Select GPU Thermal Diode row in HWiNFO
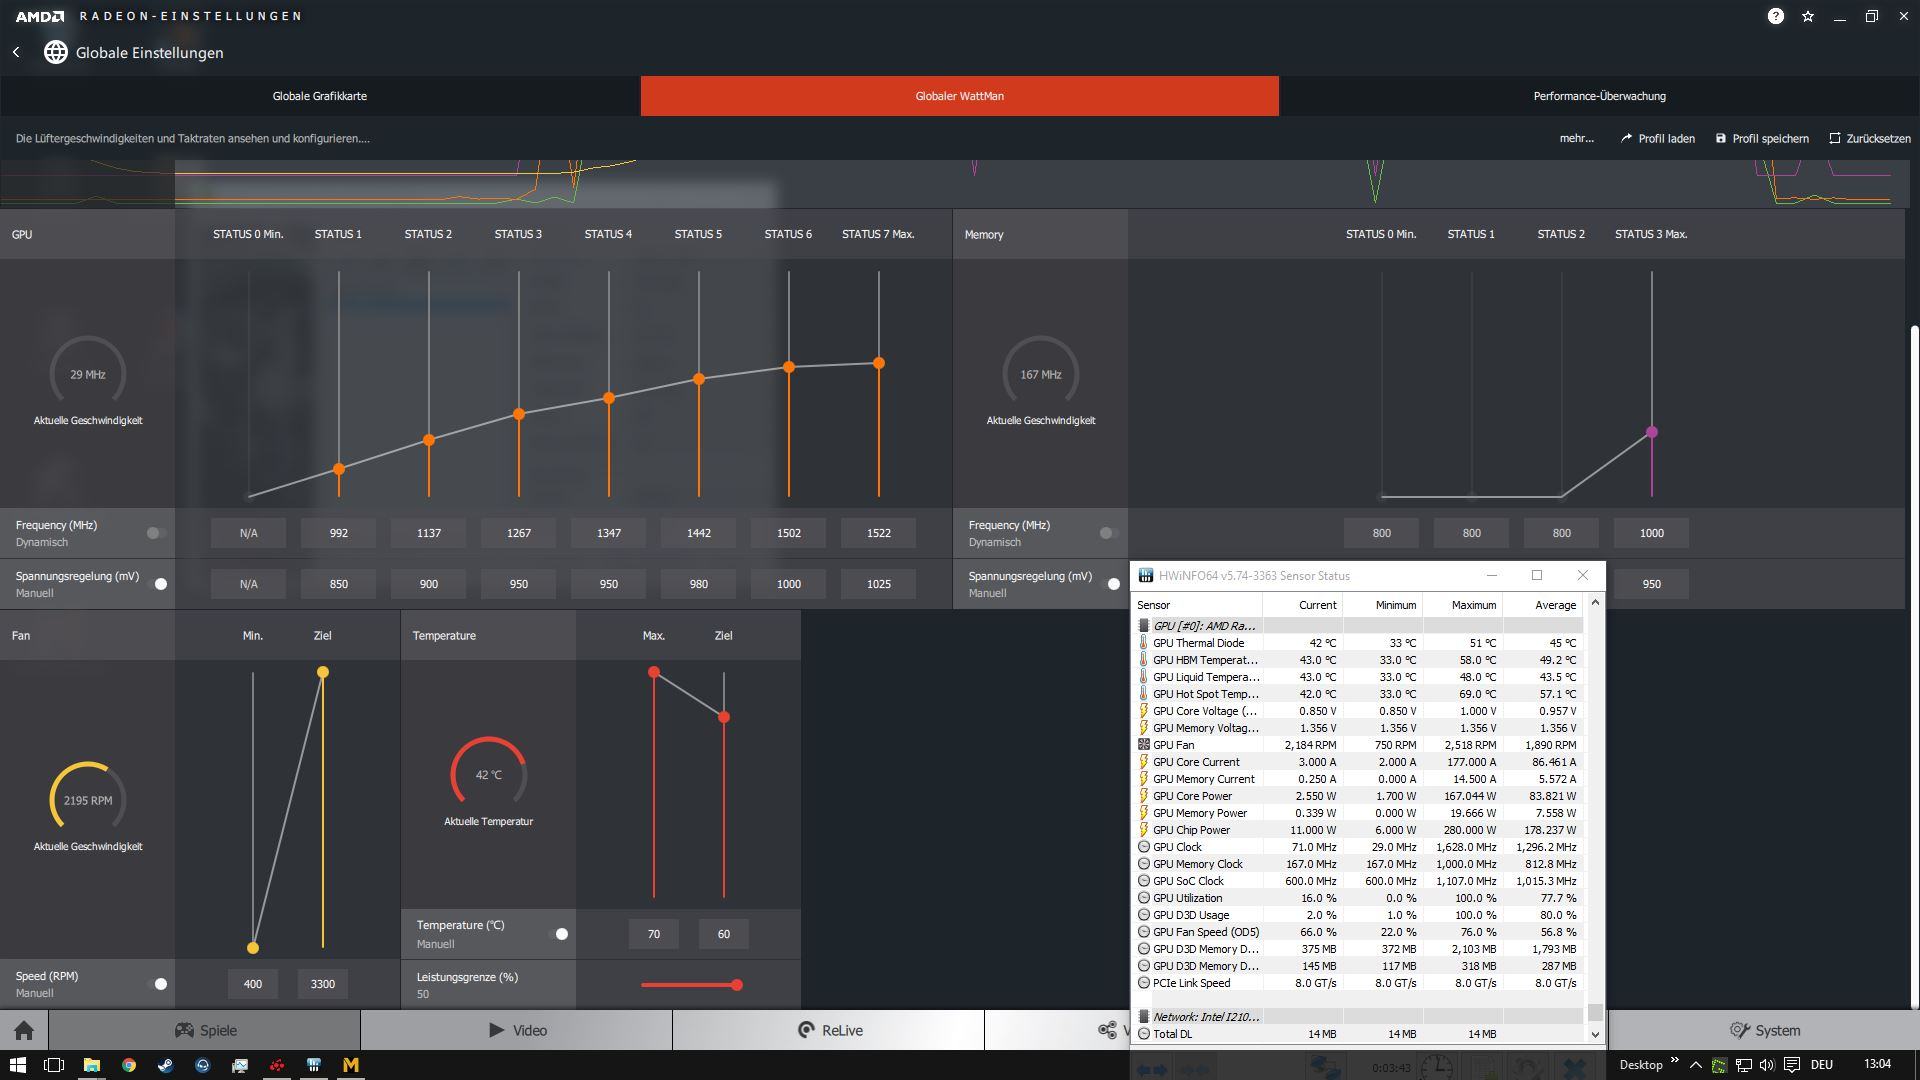The width and height of the screenshot is (1920, 1080). pos(1358,643)
